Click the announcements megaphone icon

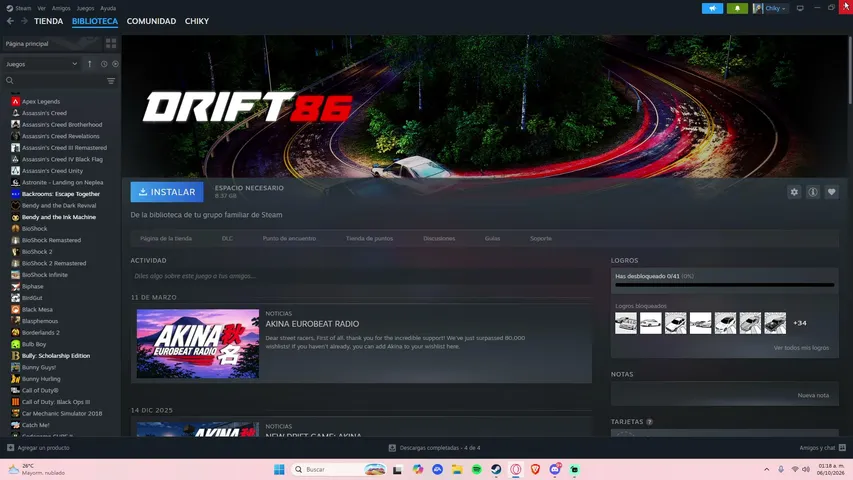coord(712,8)
